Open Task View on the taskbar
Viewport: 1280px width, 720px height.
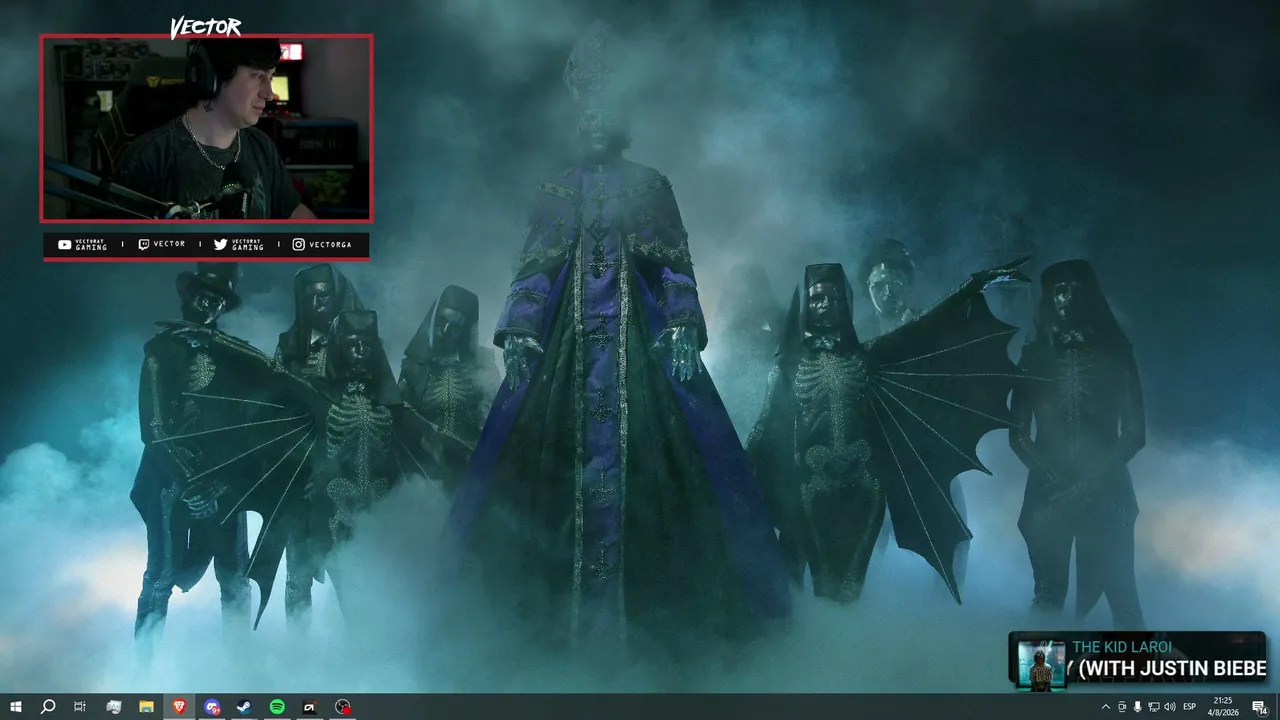click(x=80, y=707)
